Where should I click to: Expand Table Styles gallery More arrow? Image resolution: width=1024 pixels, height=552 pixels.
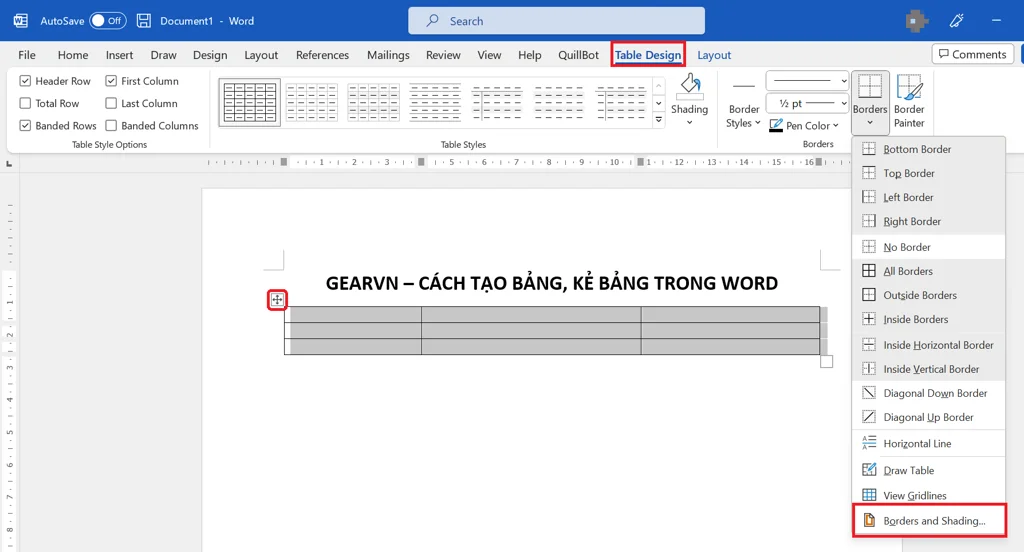coord(658,120)
